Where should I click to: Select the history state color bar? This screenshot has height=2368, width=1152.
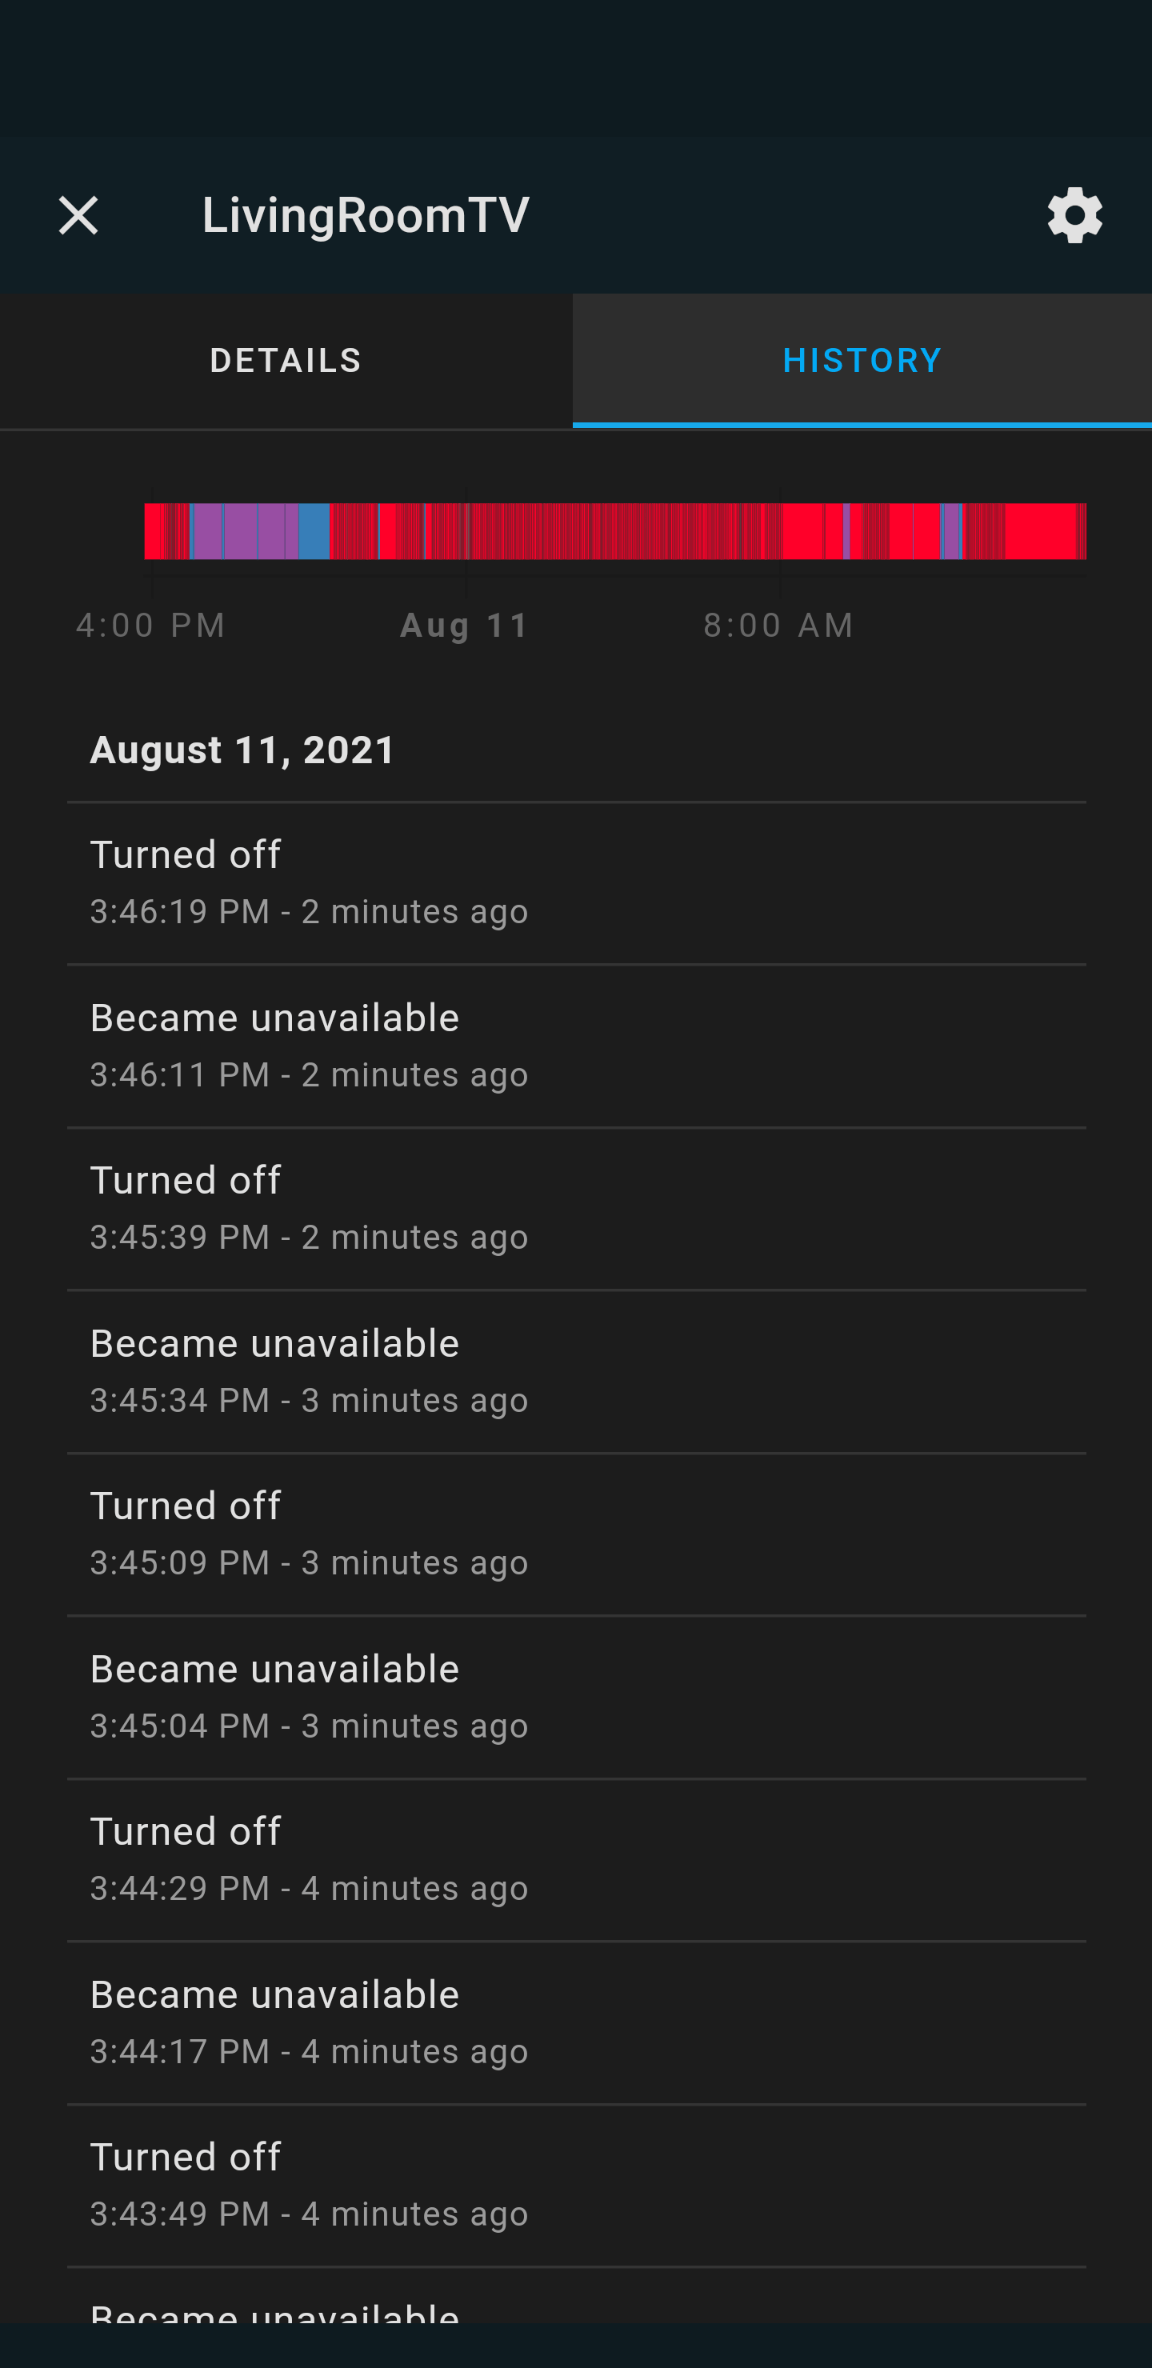tap(616, 530)
